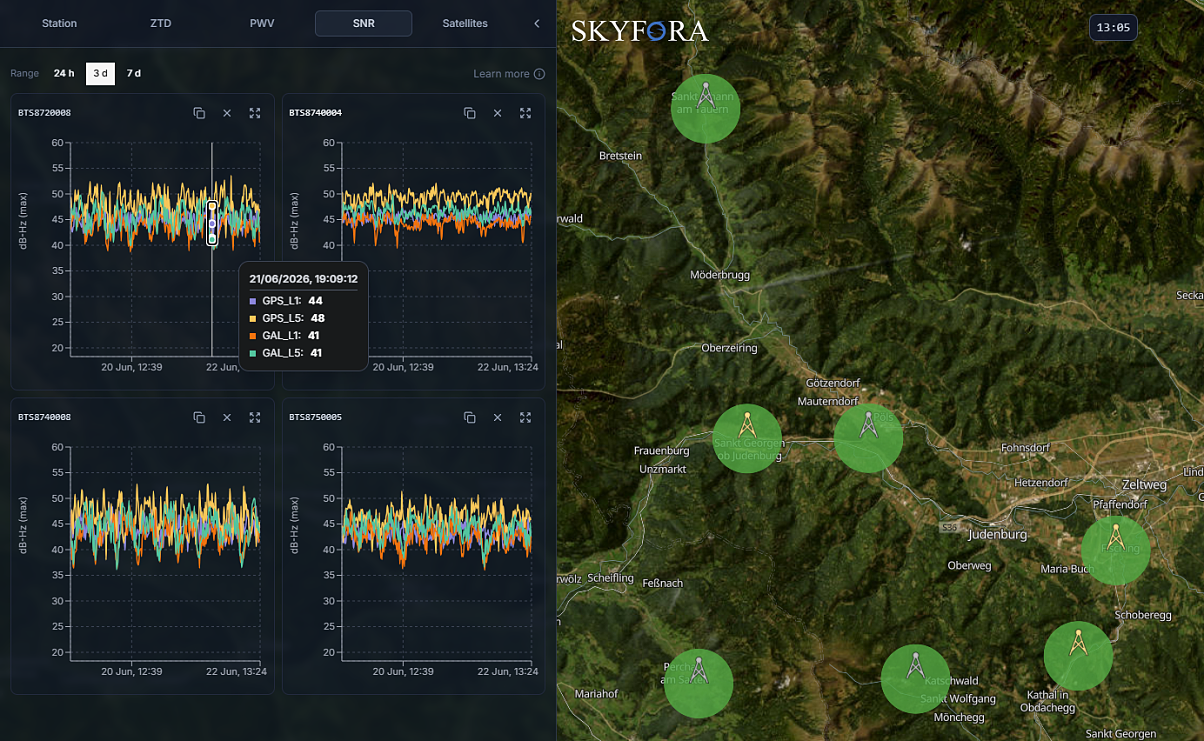
Task: Click the Schoberegg map label
Action: pos(1143,616)
